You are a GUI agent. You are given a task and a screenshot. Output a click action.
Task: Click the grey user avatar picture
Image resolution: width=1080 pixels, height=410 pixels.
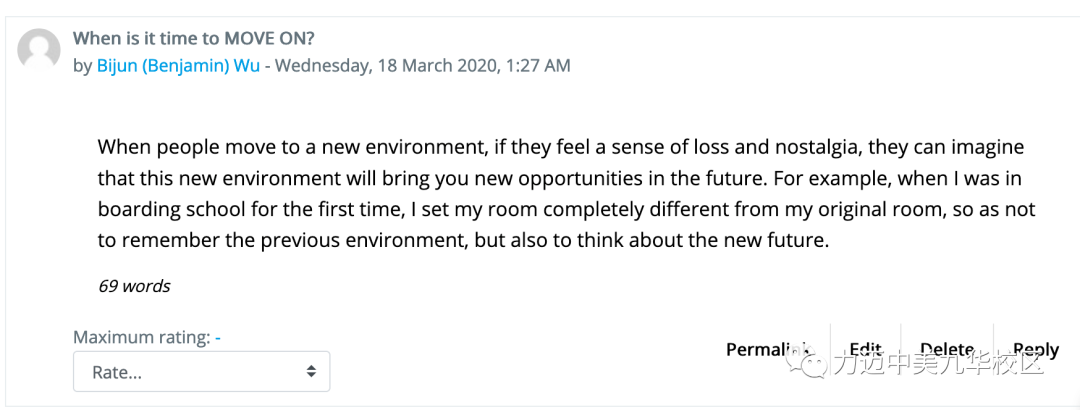tap(39, 50)
